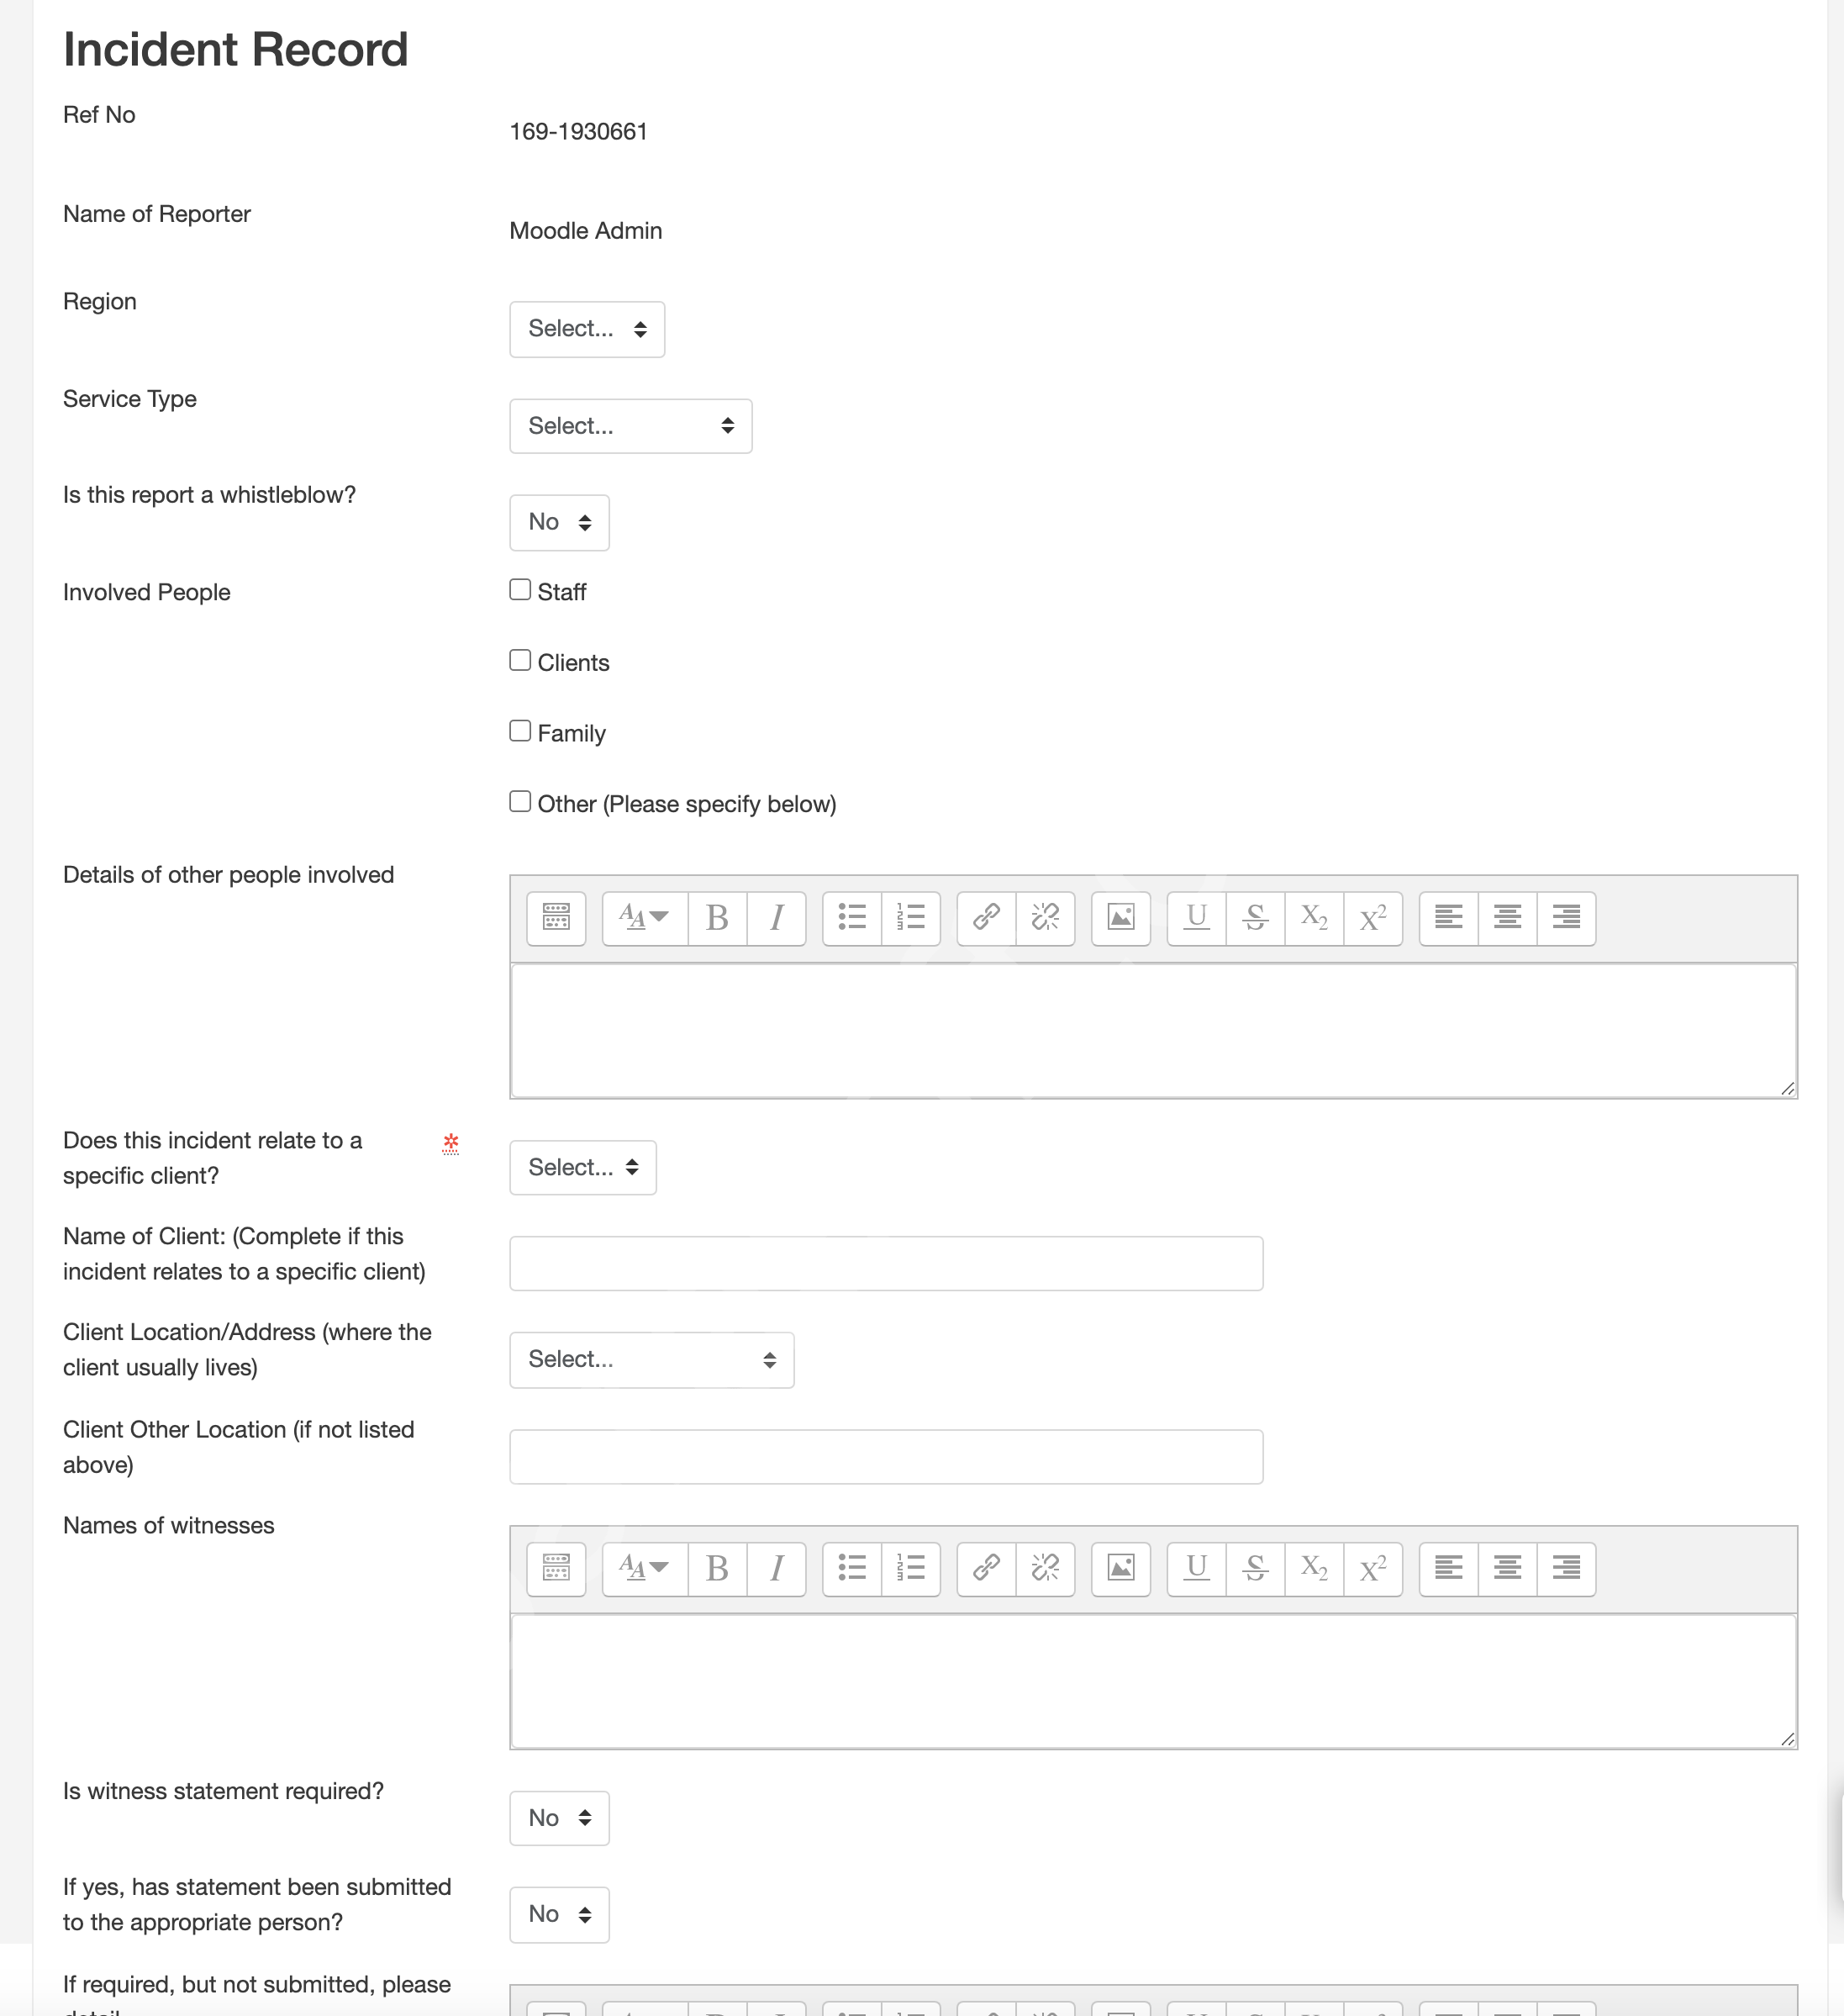Center align in Details of other people editor
This screenshot has width=1844, height=2016.
(1507, 918)
